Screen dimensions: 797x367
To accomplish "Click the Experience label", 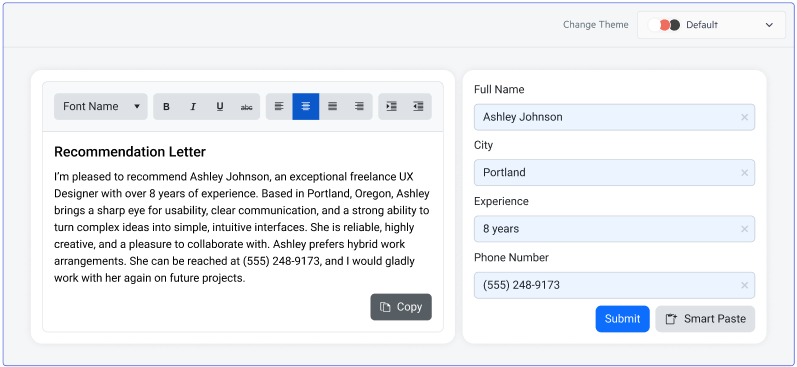I will click(501, 202).
